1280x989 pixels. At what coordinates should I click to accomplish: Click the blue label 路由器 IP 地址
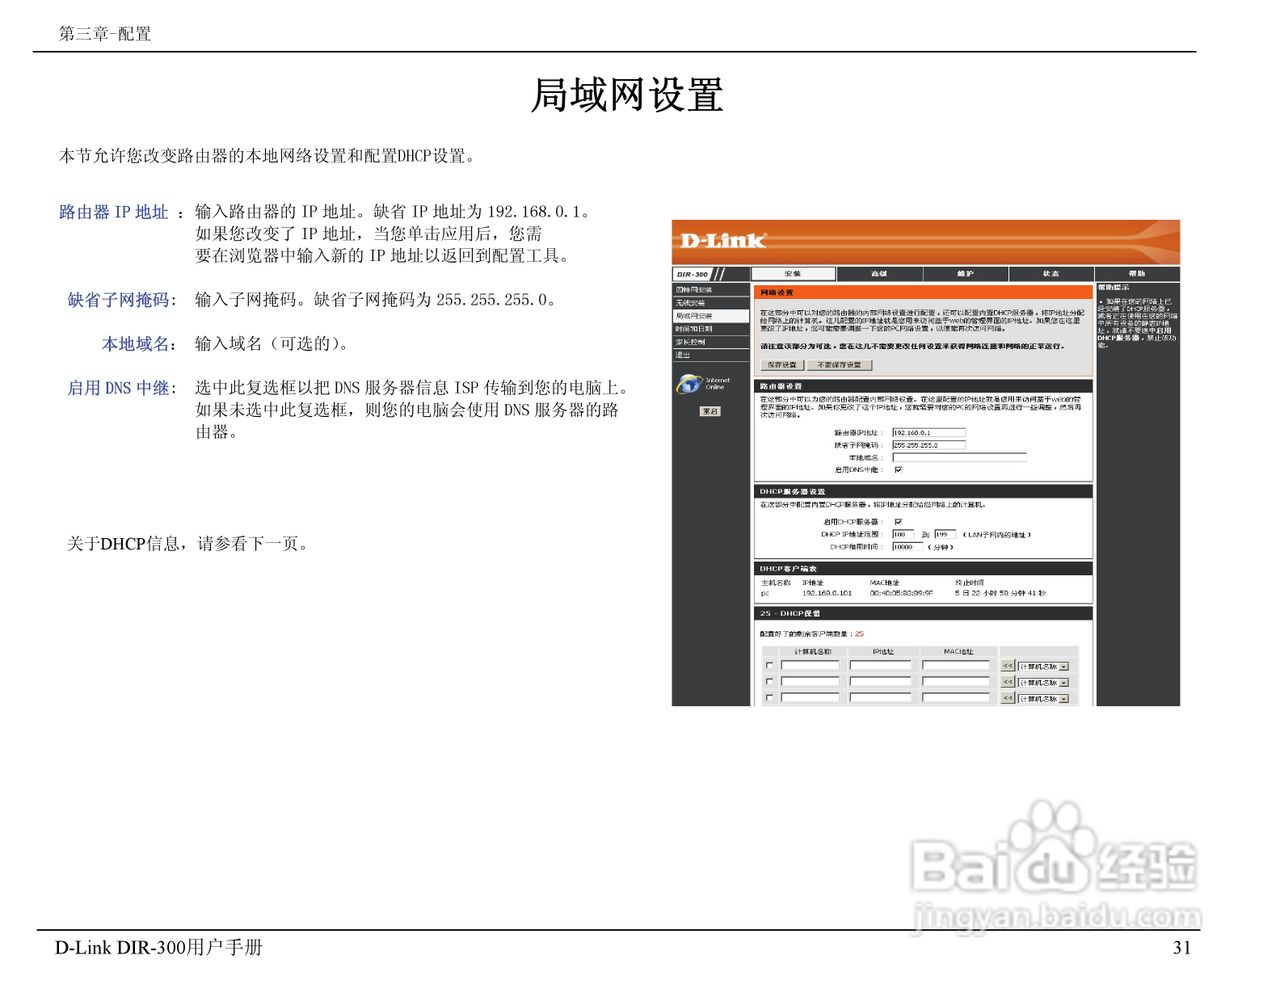click(x=113, y=212)
